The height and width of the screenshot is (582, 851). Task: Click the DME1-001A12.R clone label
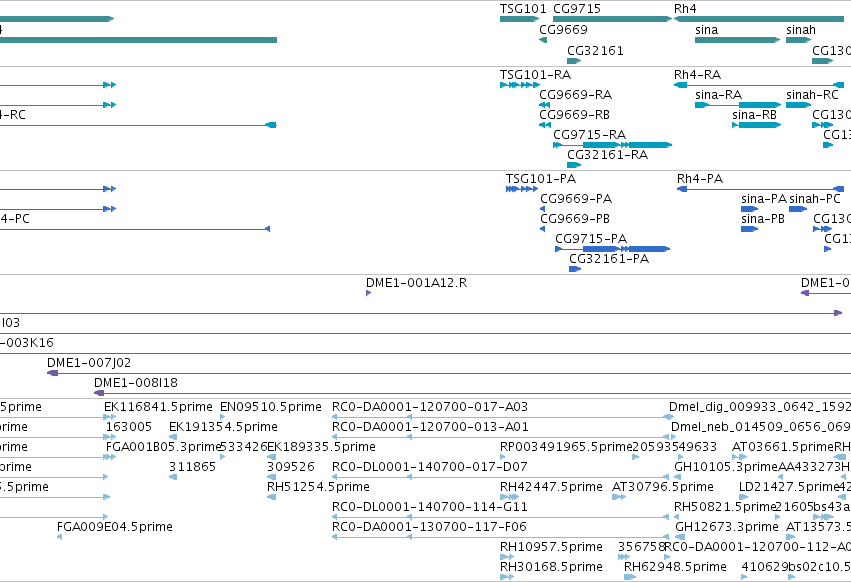coord(416,283)
